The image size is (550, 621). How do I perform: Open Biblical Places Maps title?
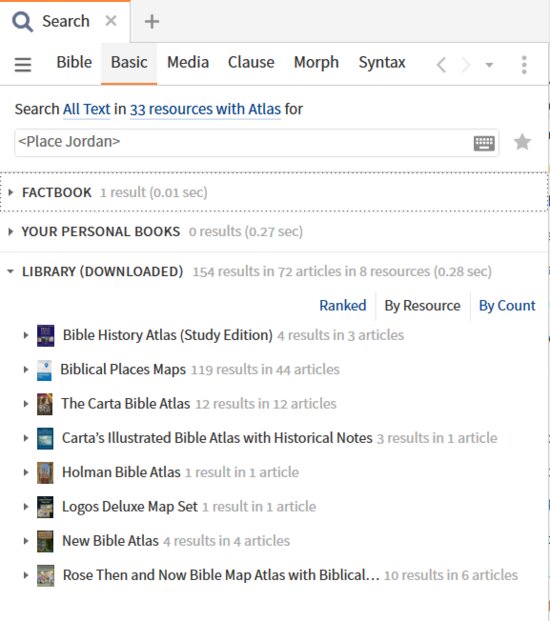123,370
